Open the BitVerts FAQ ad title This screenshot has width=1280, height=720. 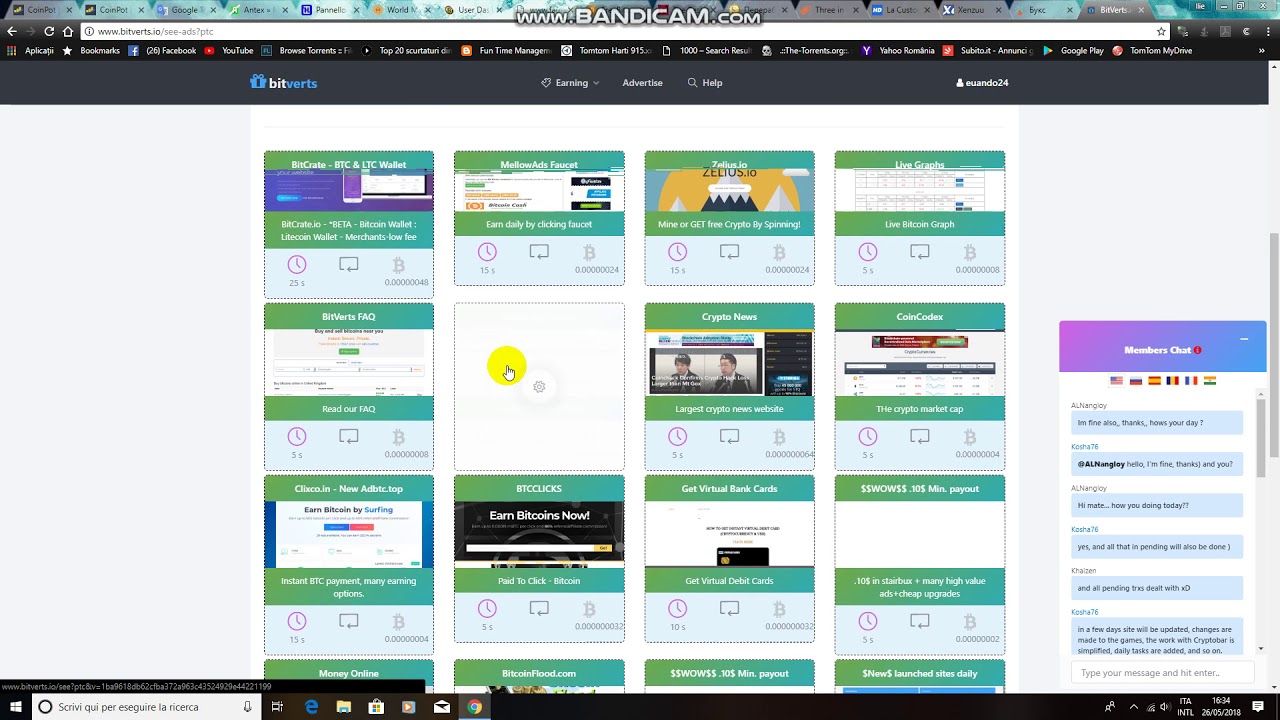(x=349, y=317)
